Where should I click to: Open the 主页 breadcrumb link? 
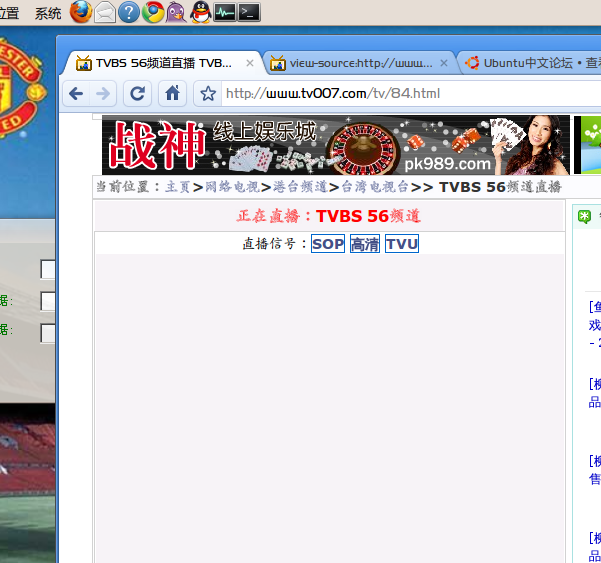177,187
